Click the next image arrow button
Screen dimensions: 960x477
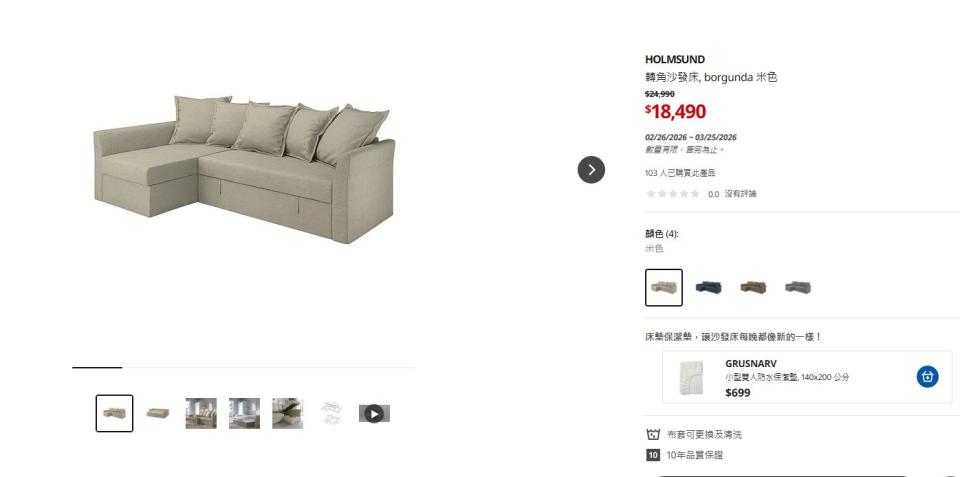[x=591, y=170]
